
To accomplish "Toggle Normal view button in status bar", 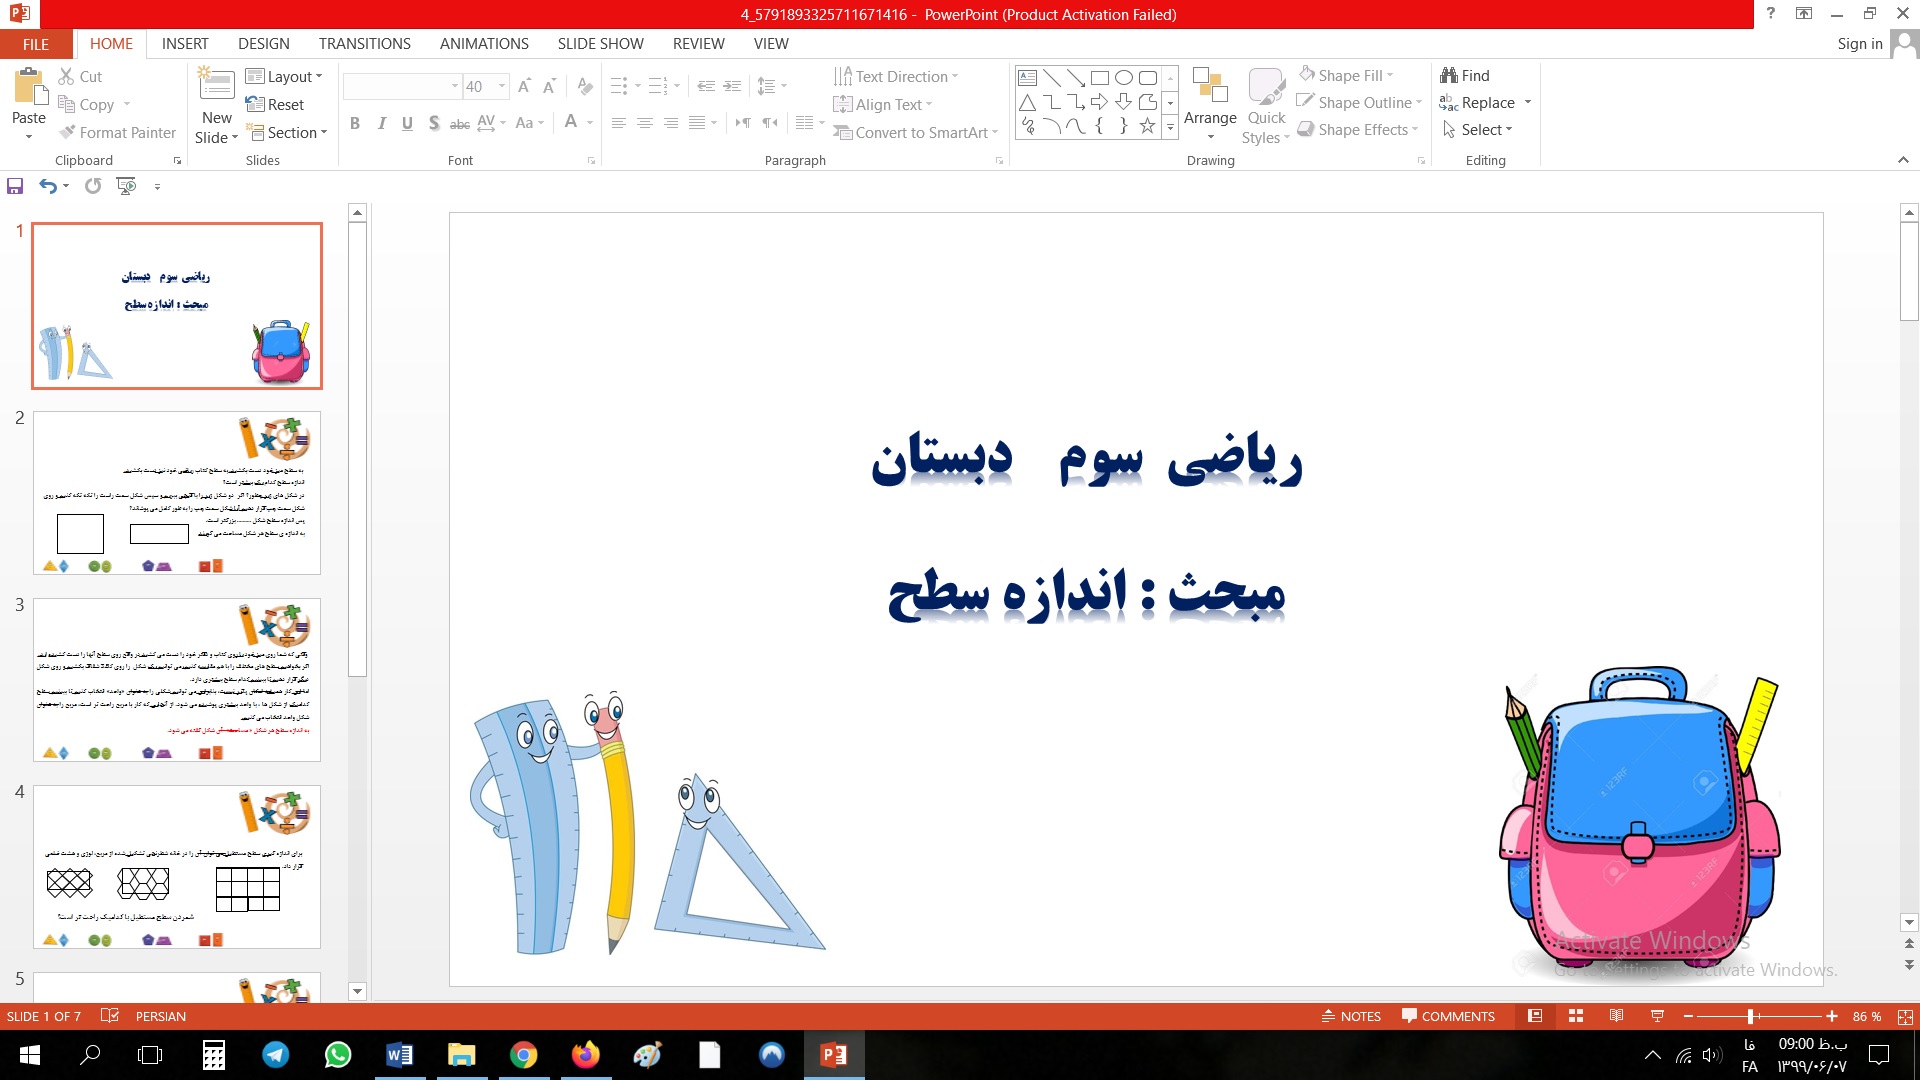I will 1535,1016.
